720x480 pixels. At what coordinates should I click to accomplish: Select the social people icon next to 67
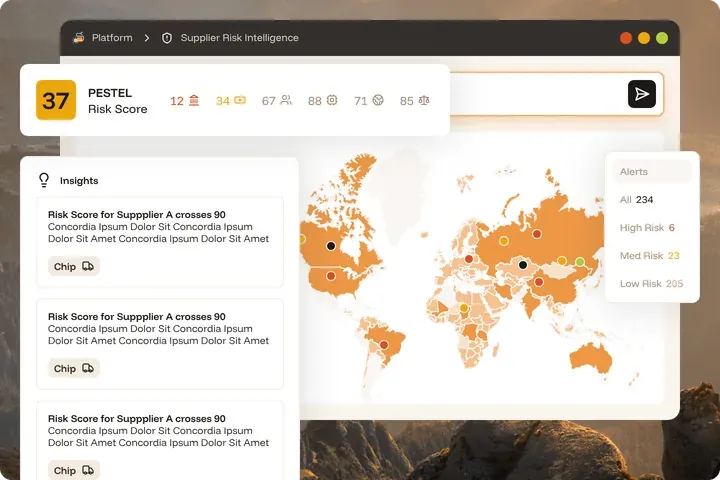(x=286, y=100)
